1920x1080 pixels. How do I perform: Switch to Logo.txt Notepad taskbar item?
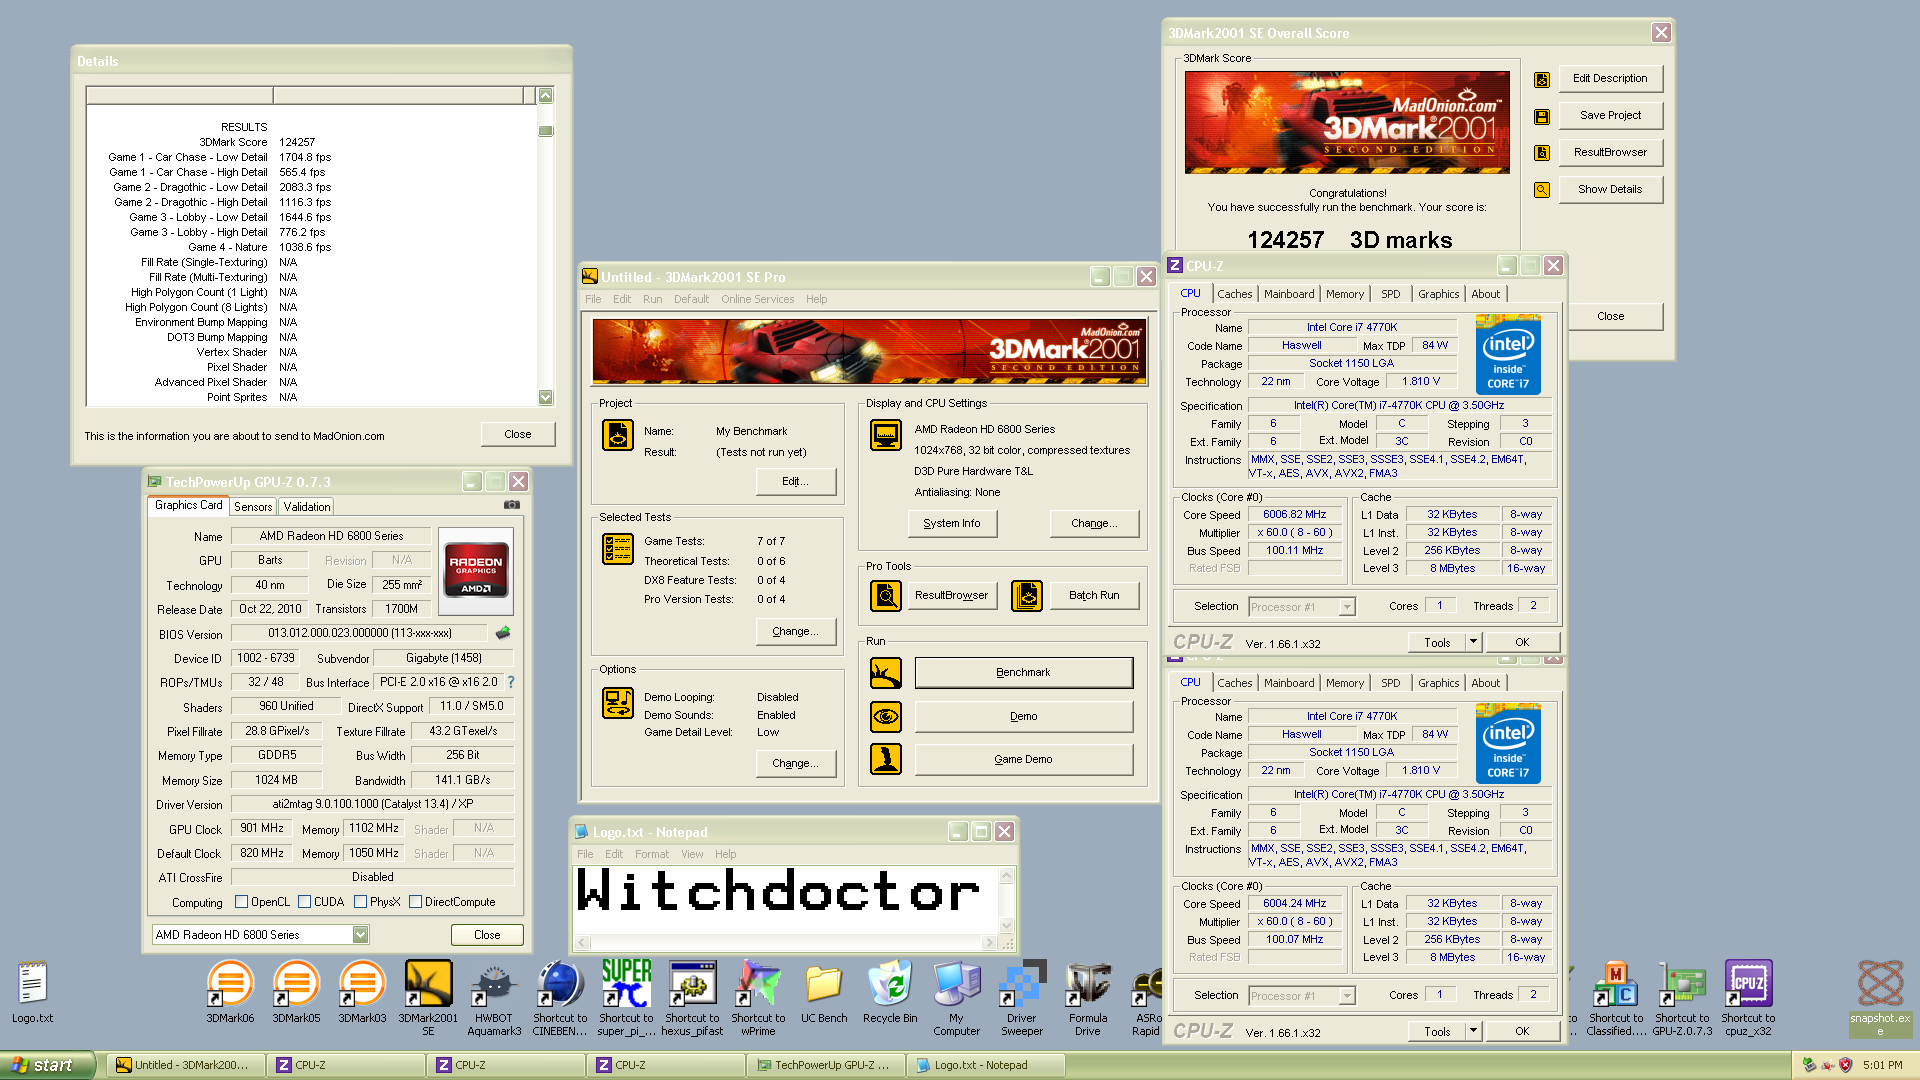(985, 1066)
